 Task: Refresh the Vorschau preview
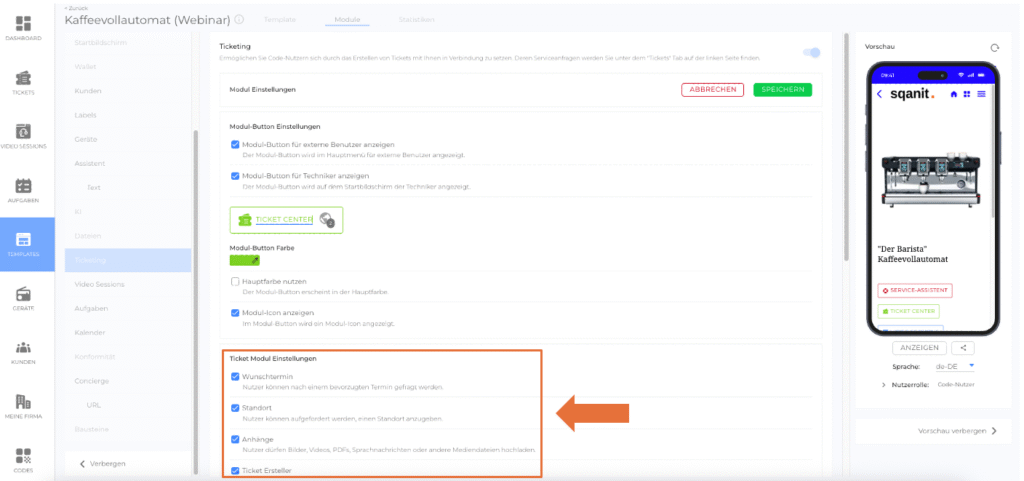point(993,47)
